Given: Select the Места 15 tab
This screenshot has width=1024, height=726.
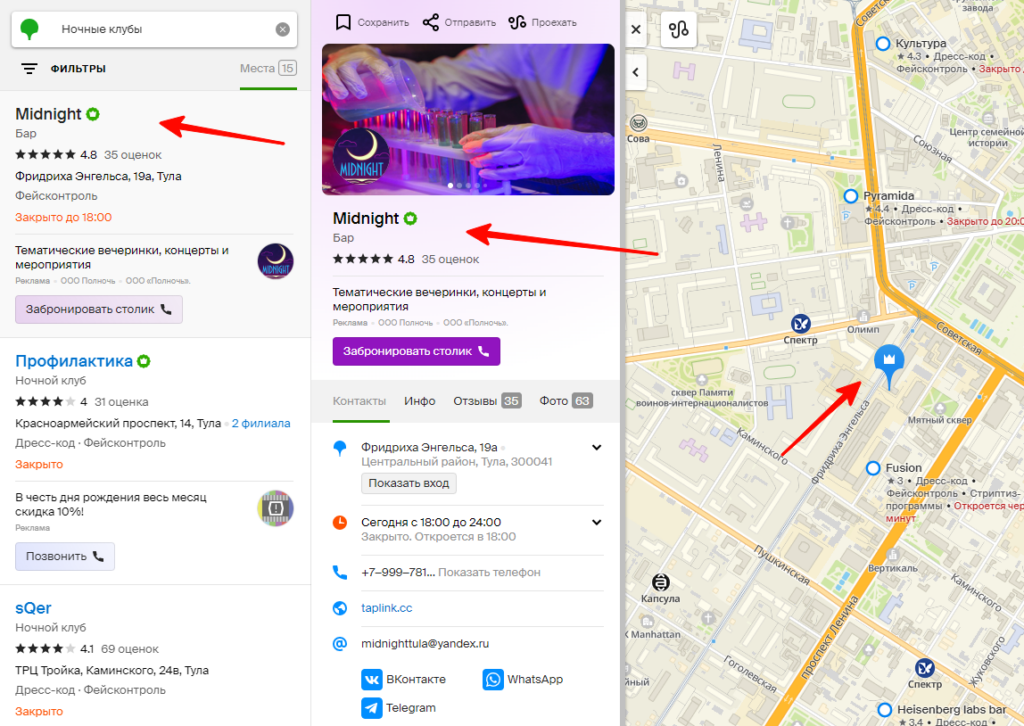Looking at the screenshot, I should coord(268,69).
